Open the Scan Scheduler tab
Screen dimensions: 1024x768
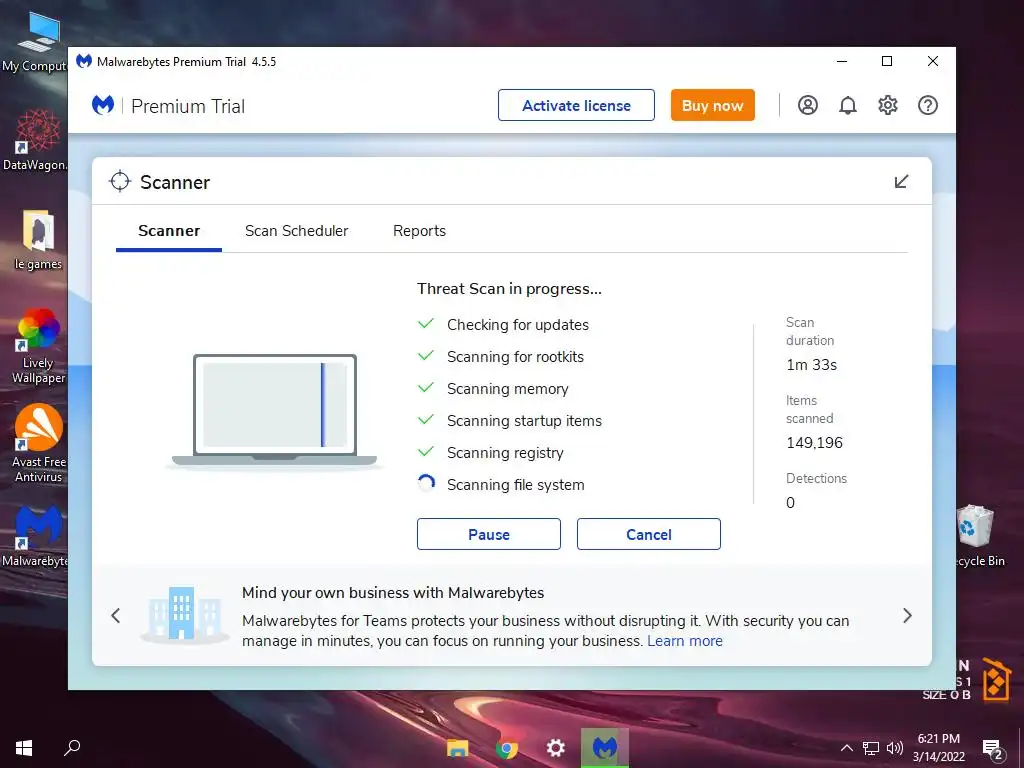(x=296, y=231)
